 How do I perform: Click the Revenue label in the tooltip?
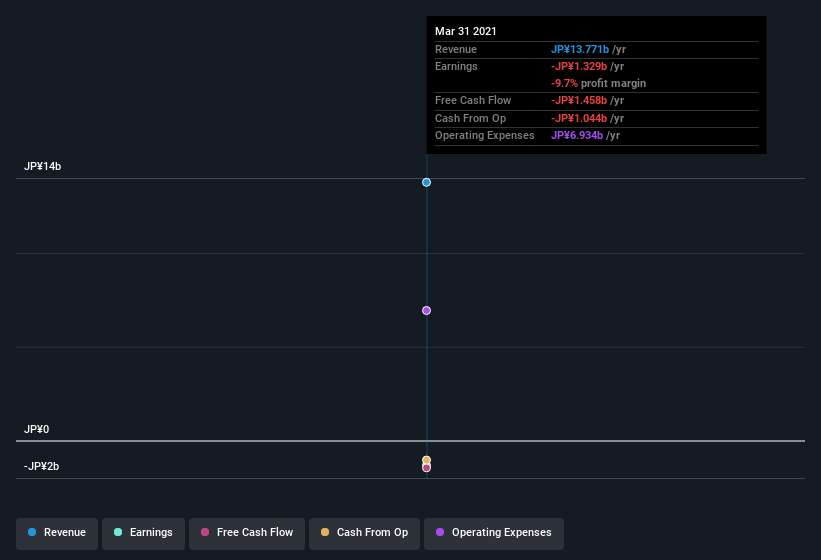(456, 49)
